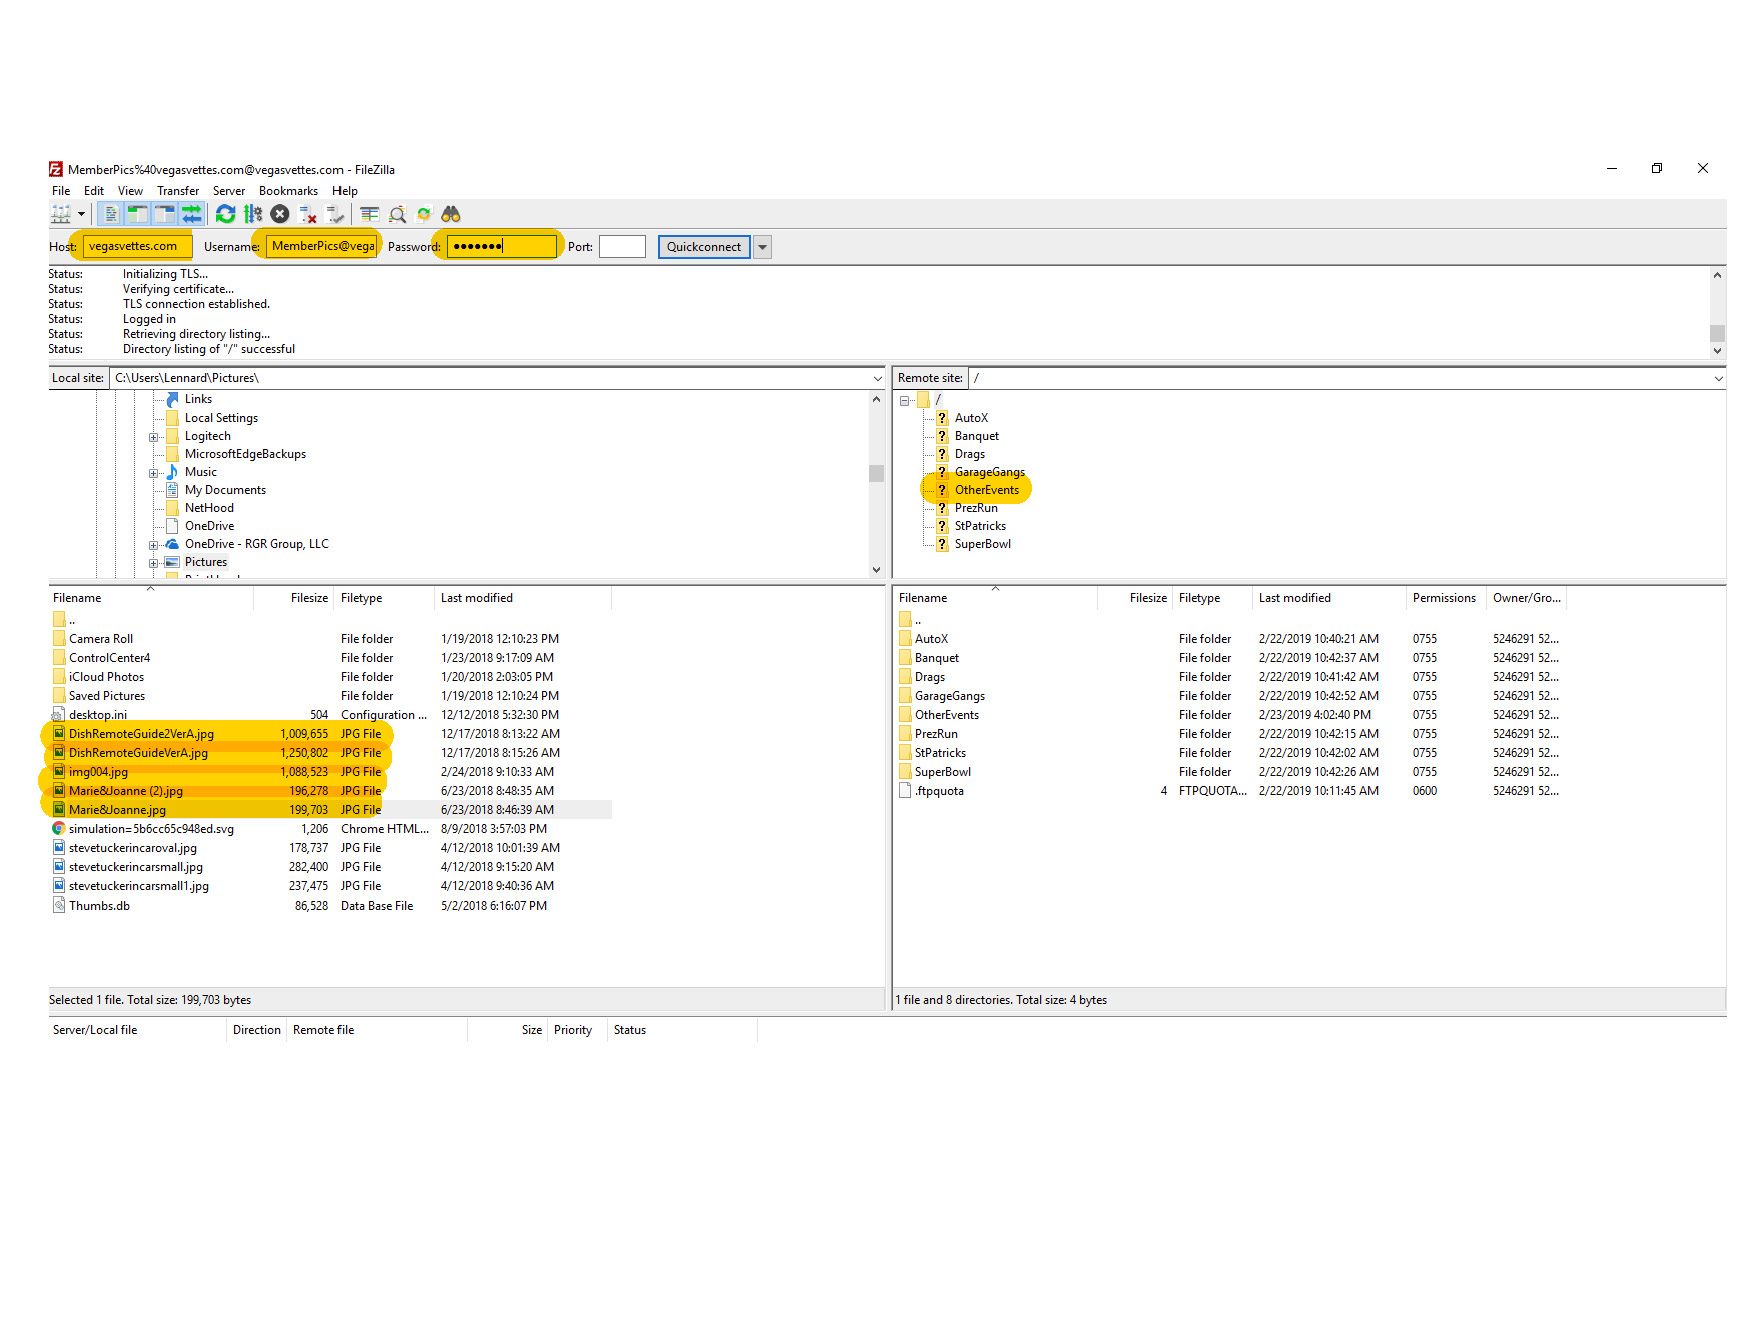
Task: Open the Site Manager icon
Action: coord(61,214)
